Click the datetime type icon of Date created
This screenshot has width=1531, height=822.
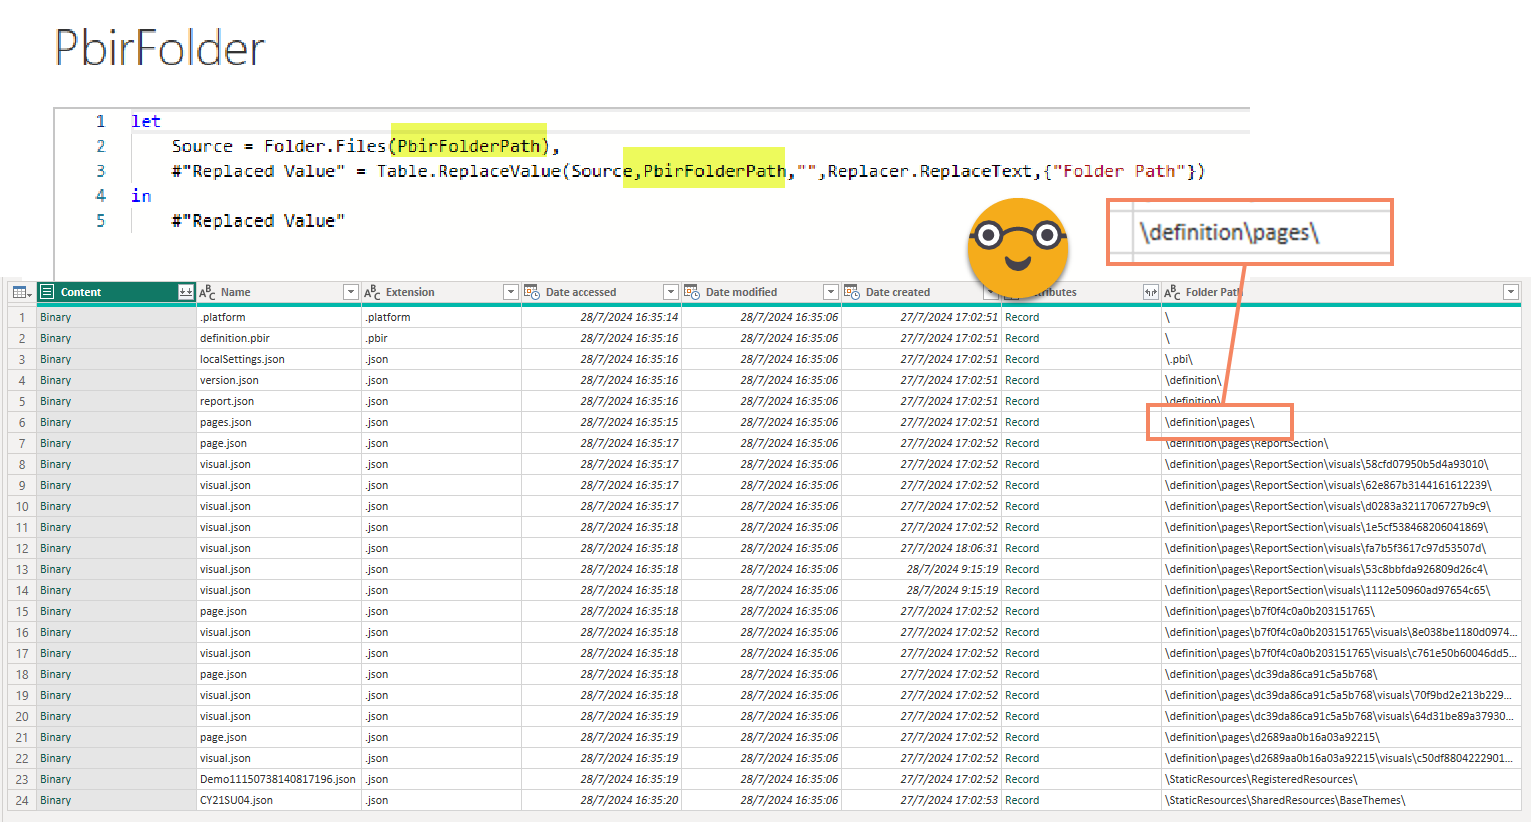pos(852,292)
